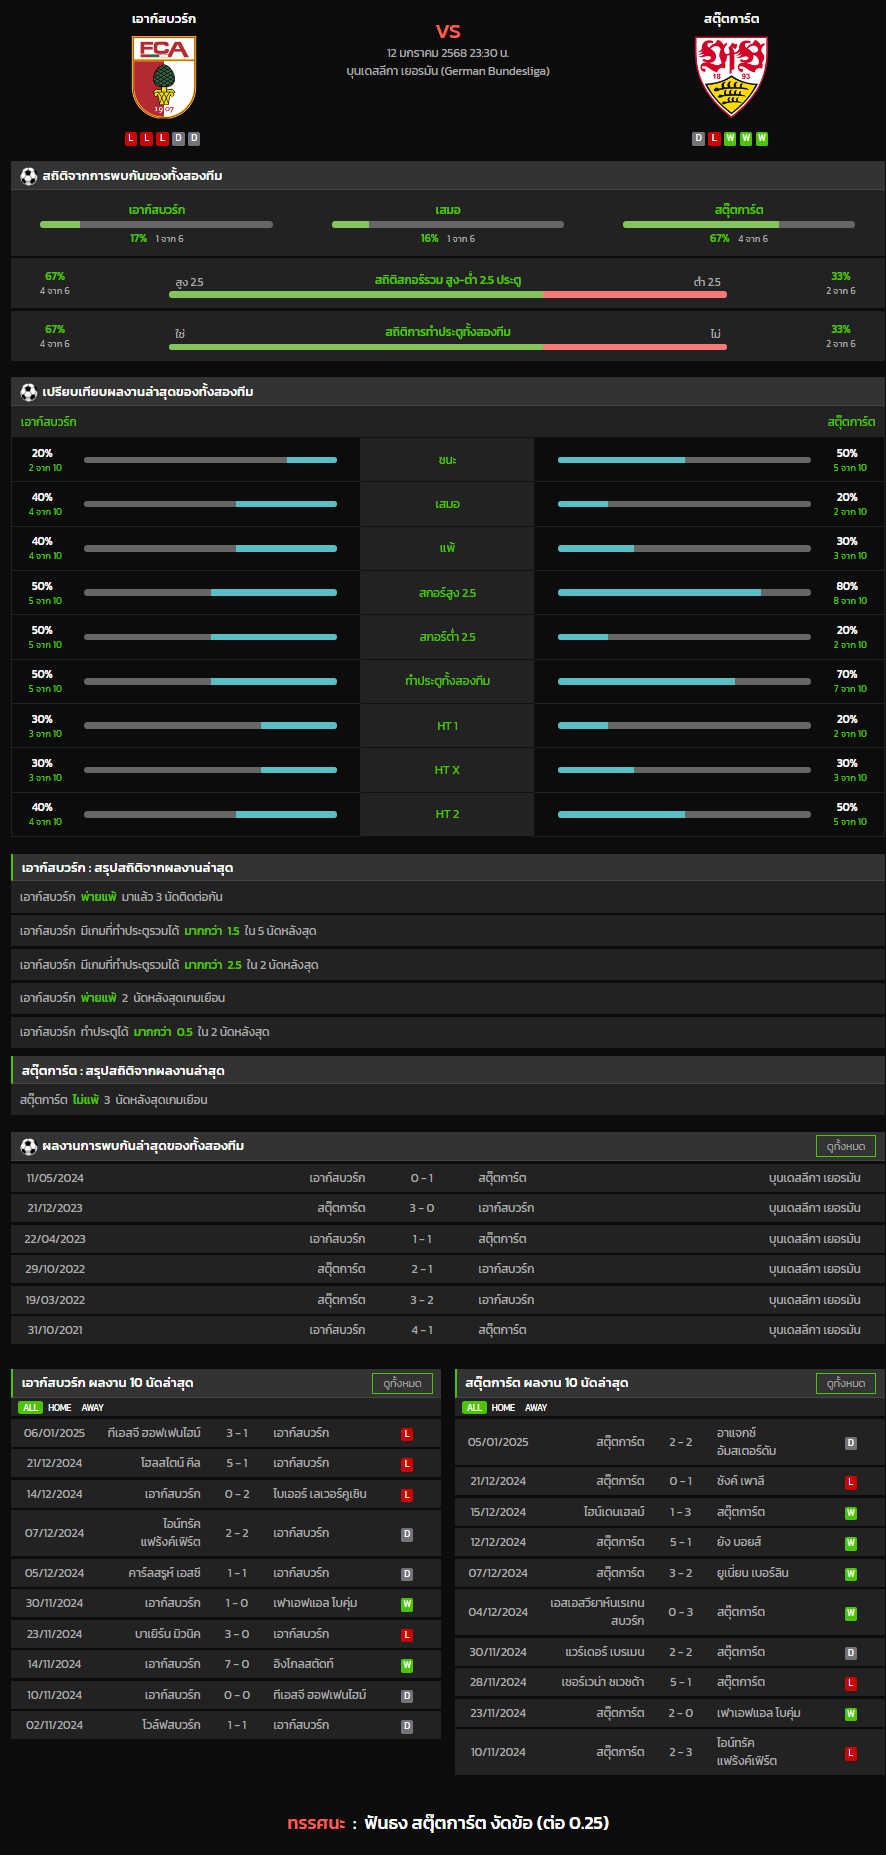The width and height of the screenshot is (886, 1855).
Task: Select ALL filter in Augsburg last 10 matches
Action: pyautogui.click(x=30, y=1407)
